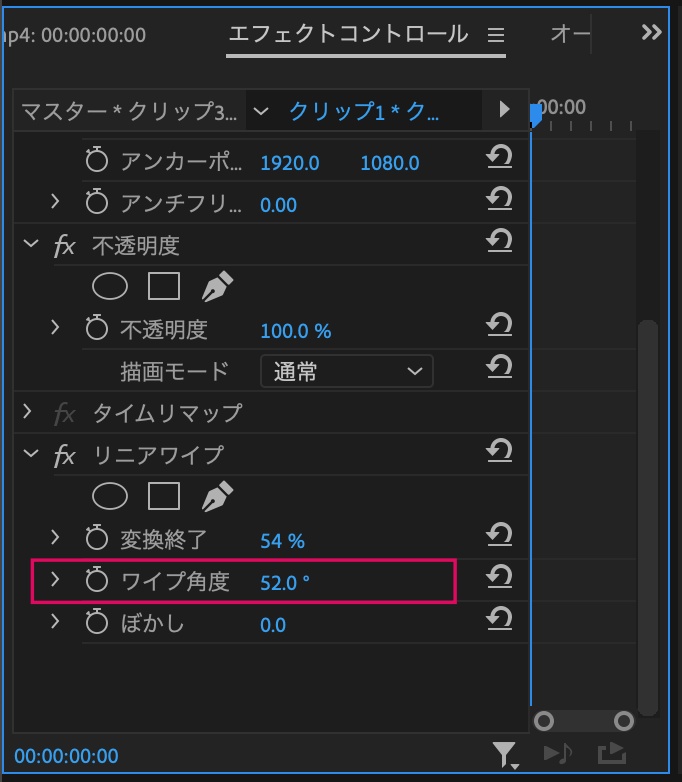Reset the アンカーポイント parameter

point(499,157)
